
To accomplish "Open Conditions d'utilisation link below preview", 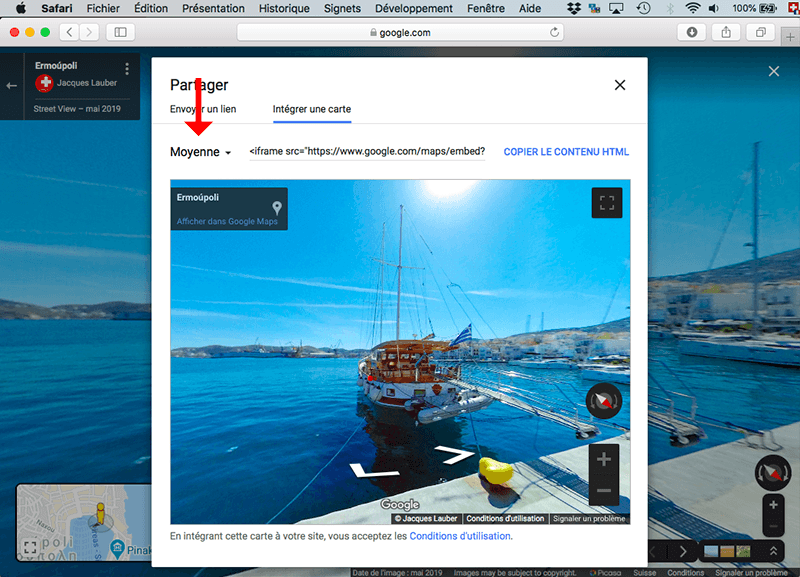I will click(460, 536).
